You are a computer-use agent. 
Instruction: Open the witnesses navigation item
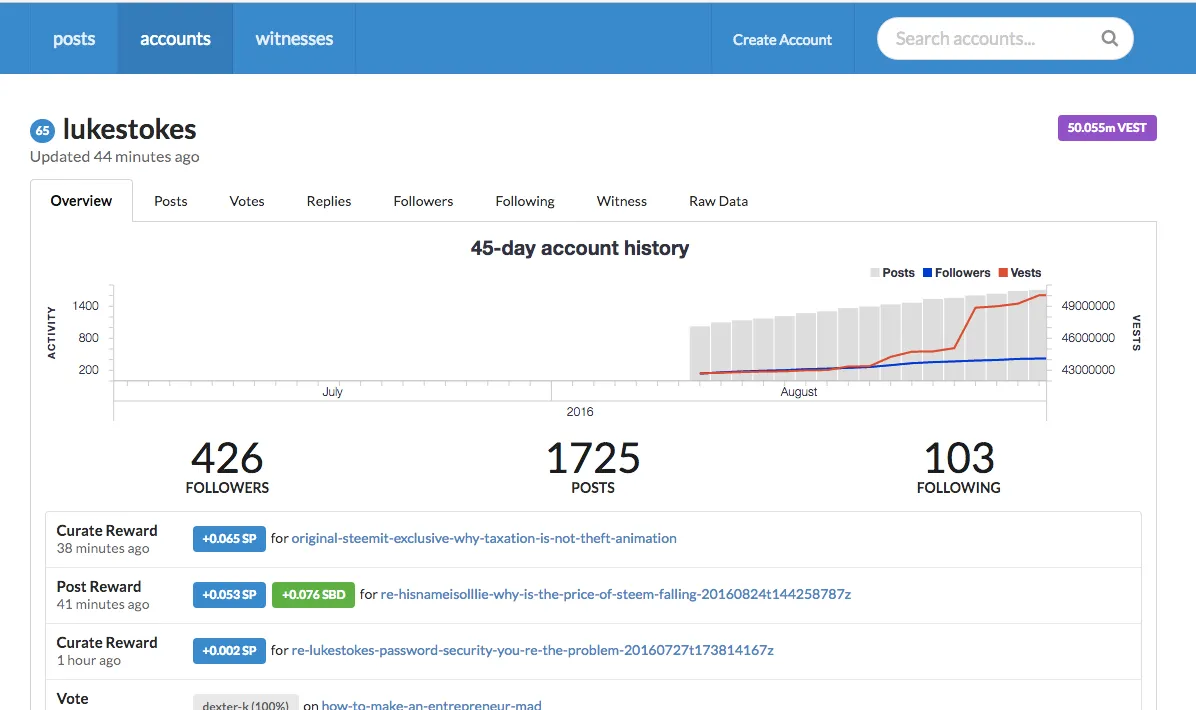click(294, 38)
